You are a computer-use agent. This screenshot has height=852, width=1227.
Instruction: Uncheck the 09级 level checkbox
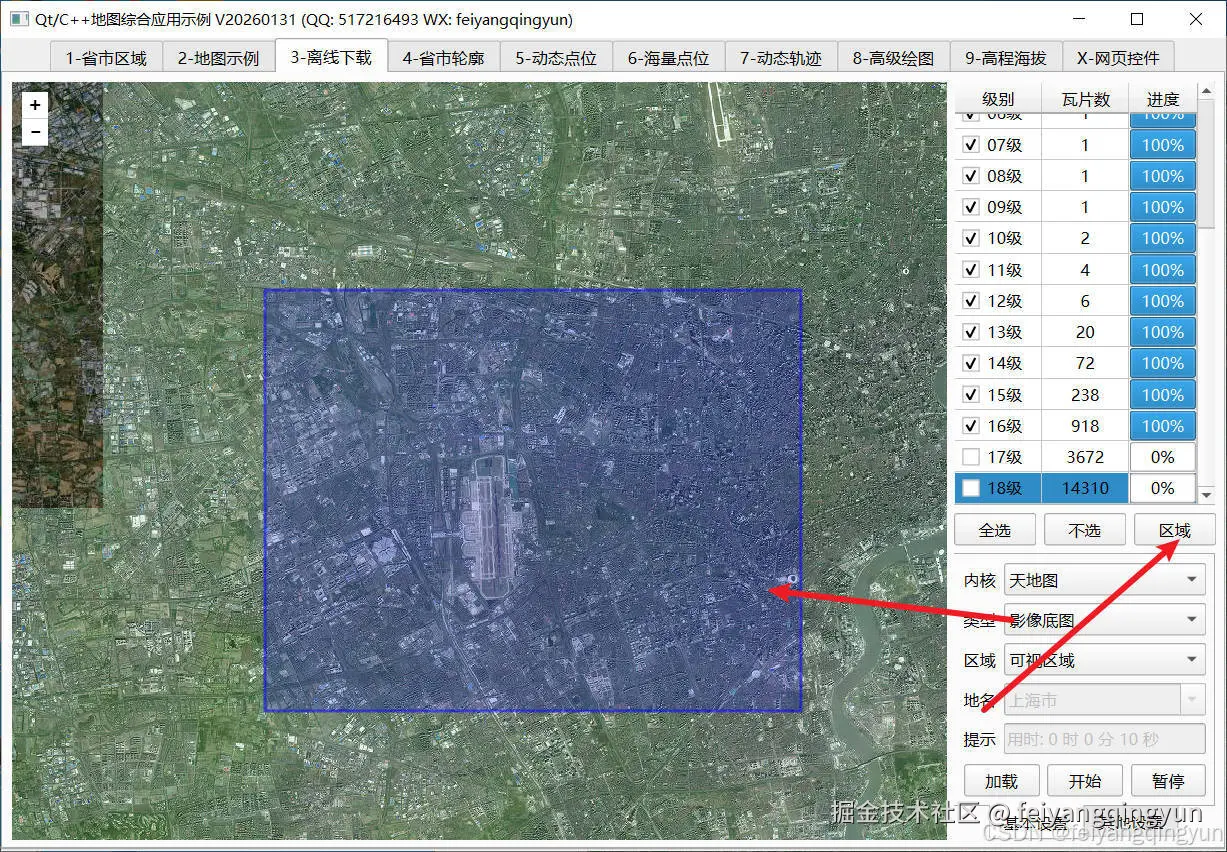(970, 207)
